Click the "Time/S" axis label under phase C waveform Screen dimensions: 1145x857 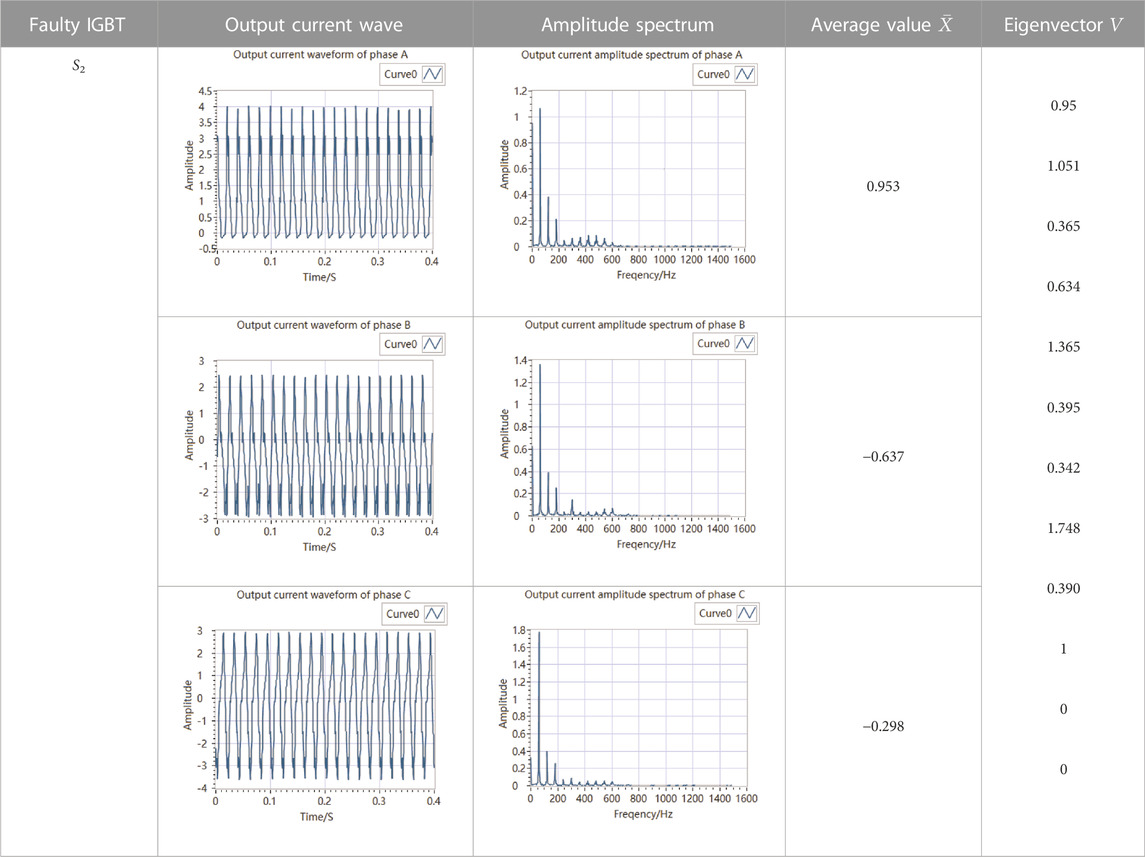(317, 817)
